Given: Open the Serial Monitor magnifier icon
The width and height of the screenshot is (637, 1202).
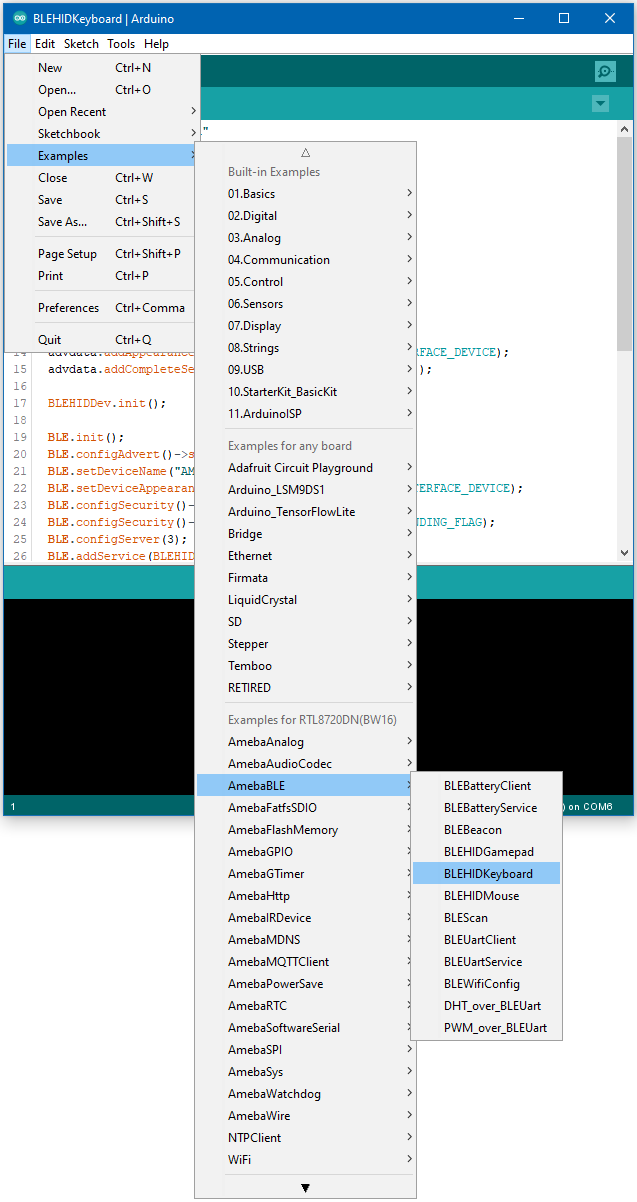Looking at the screenshot, I should [604, 71].
